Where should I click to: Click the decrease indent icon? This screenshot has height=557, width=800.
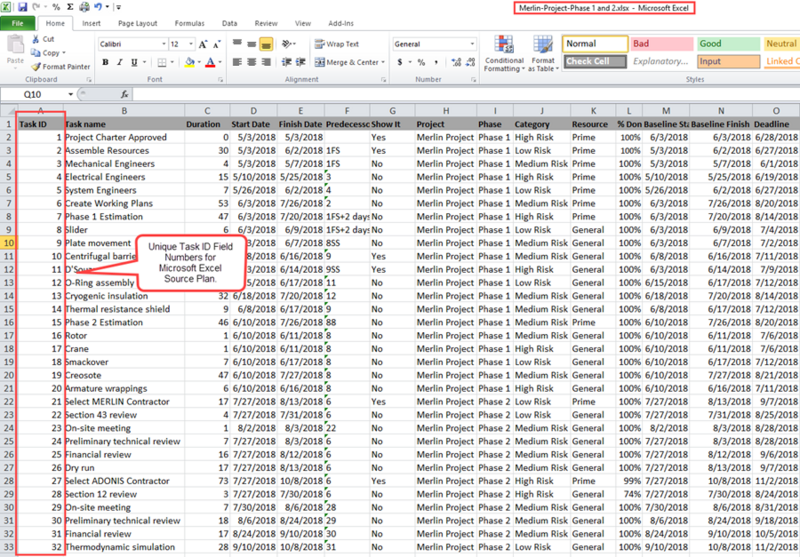click(287, 62)
